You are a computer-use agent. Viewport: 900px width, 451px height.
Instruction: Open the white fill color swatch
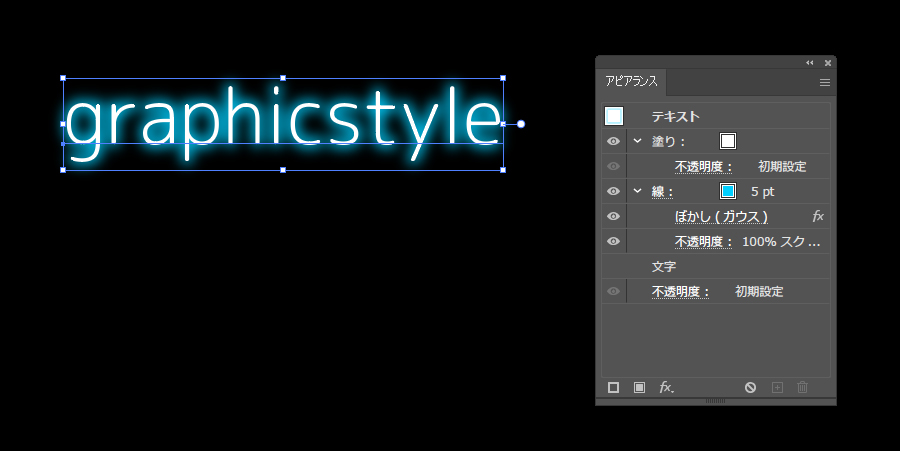click(728, 141)
